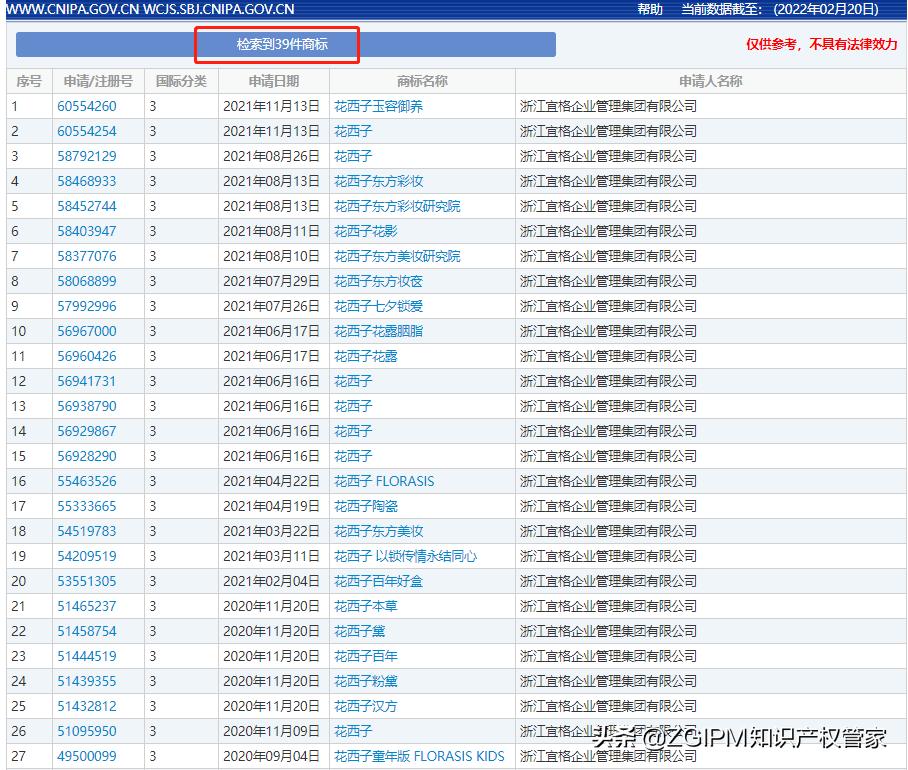
Task: Open registration number 56928290
Action: tap(87, 456)
